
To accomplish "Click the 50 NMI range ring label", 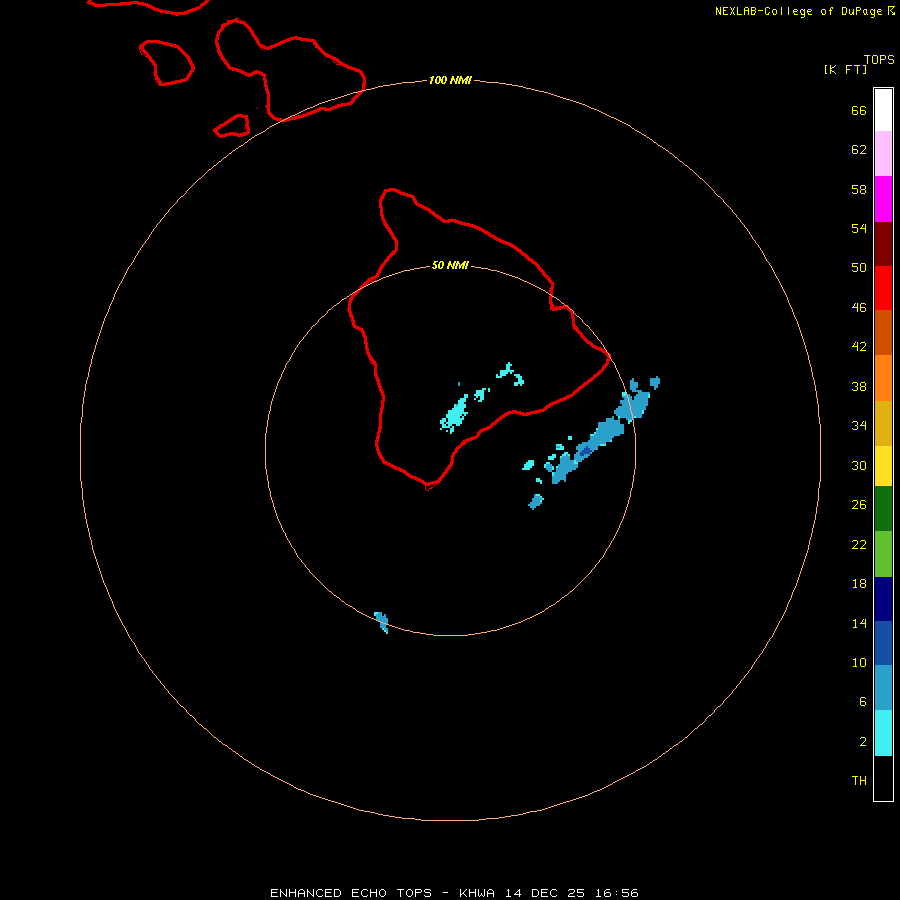I will 450,265.
